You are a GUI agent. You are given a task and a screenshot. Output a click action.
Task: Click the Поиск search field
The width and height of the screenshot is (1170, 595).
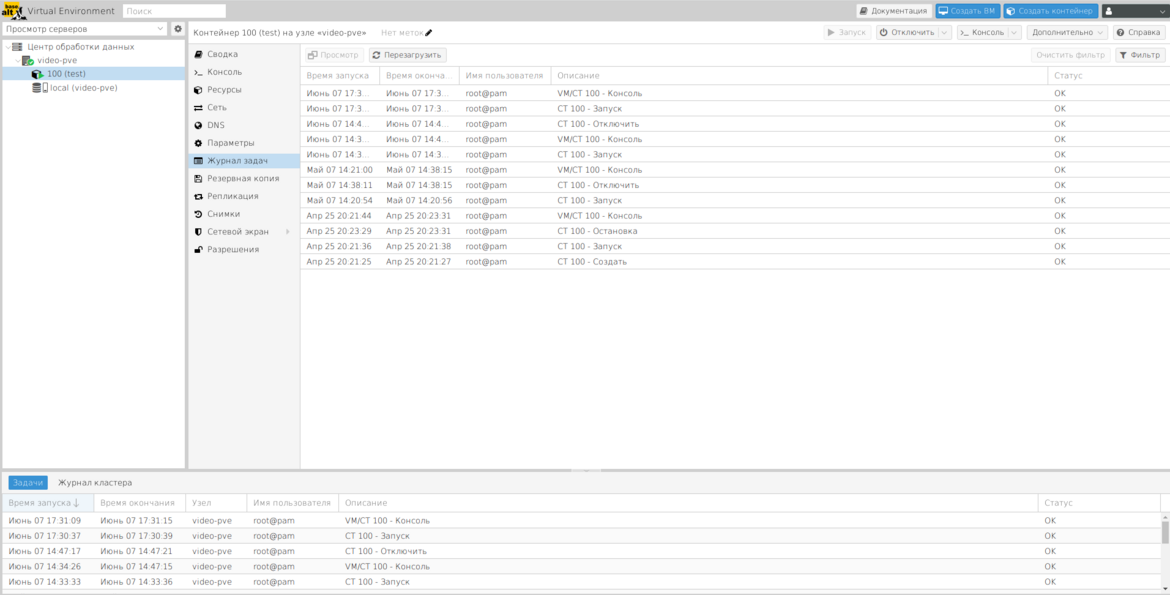(x=174, y=11)
